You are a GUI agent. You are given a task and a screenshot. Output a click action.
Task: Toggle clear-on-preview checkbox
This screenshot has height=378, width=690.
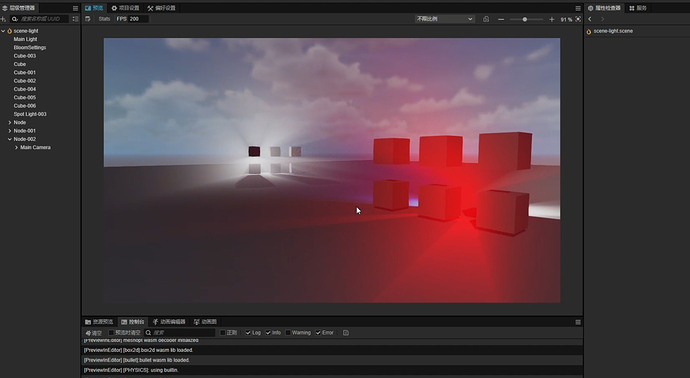point(111,333)
